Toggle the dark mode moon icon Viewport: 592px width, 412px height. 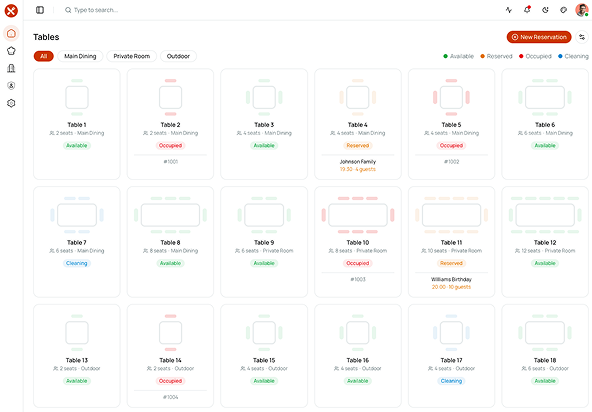pyautogui.click(x=545, y=10)
